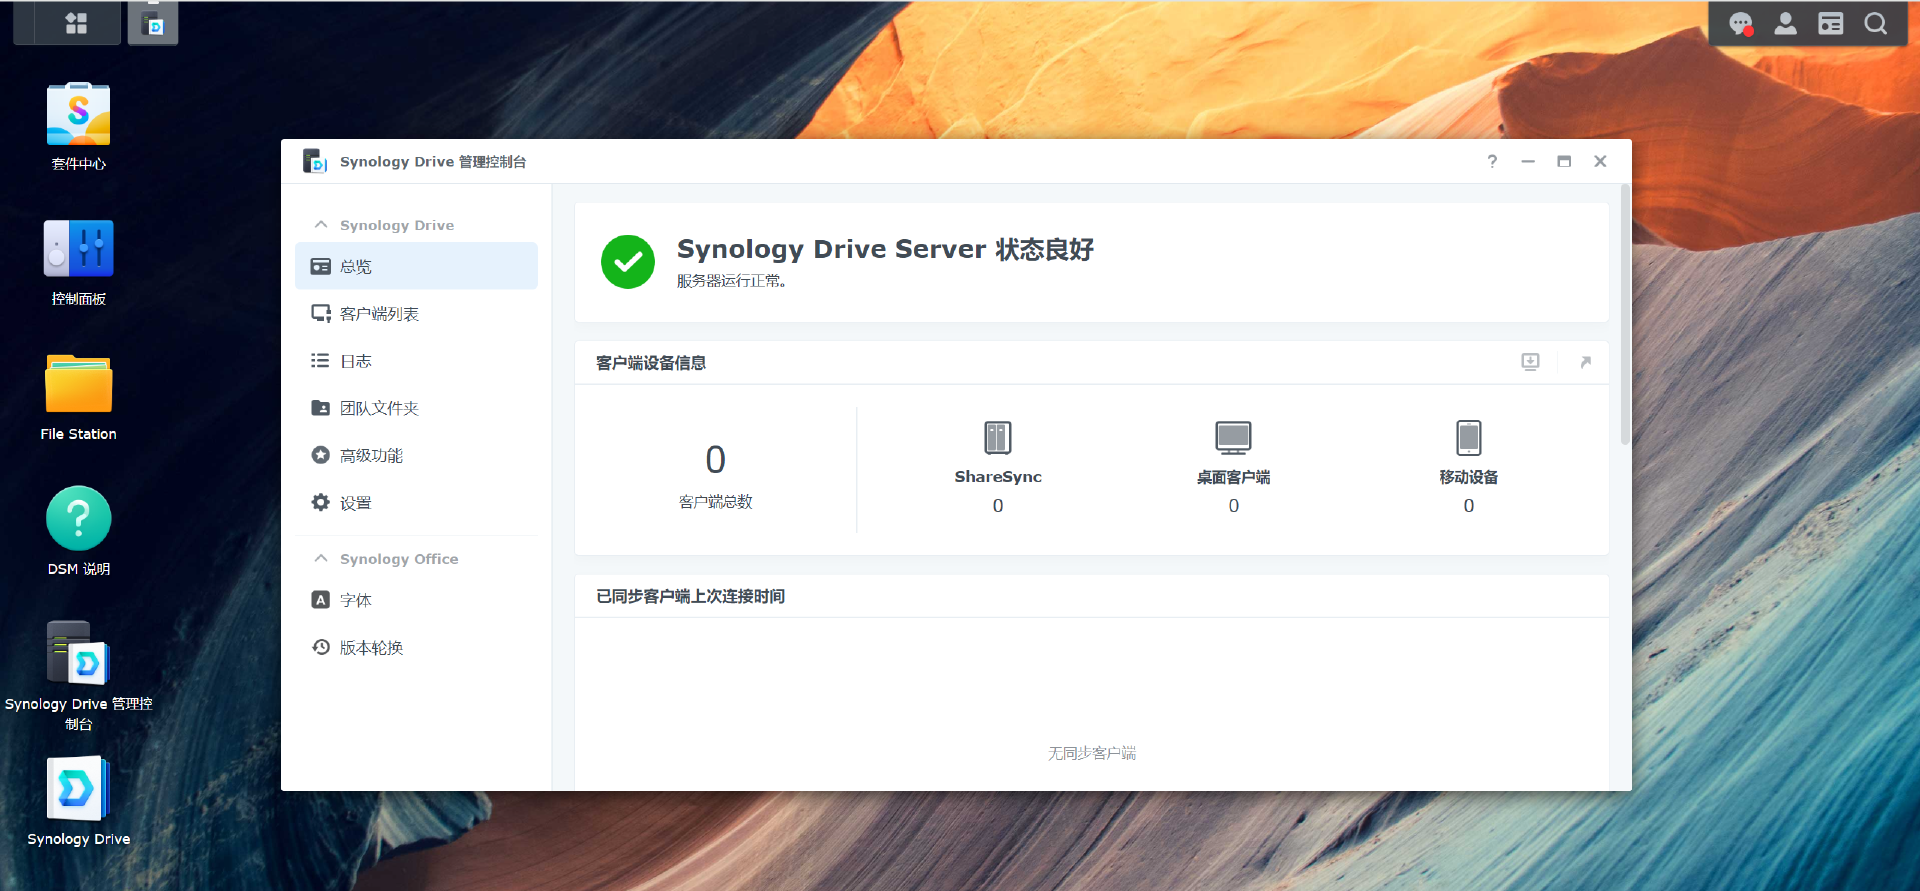The height and width of the screenshot is (891, 1920).
Task: Click the Synology Drive console title bar icon
Action: click(315, 161)
